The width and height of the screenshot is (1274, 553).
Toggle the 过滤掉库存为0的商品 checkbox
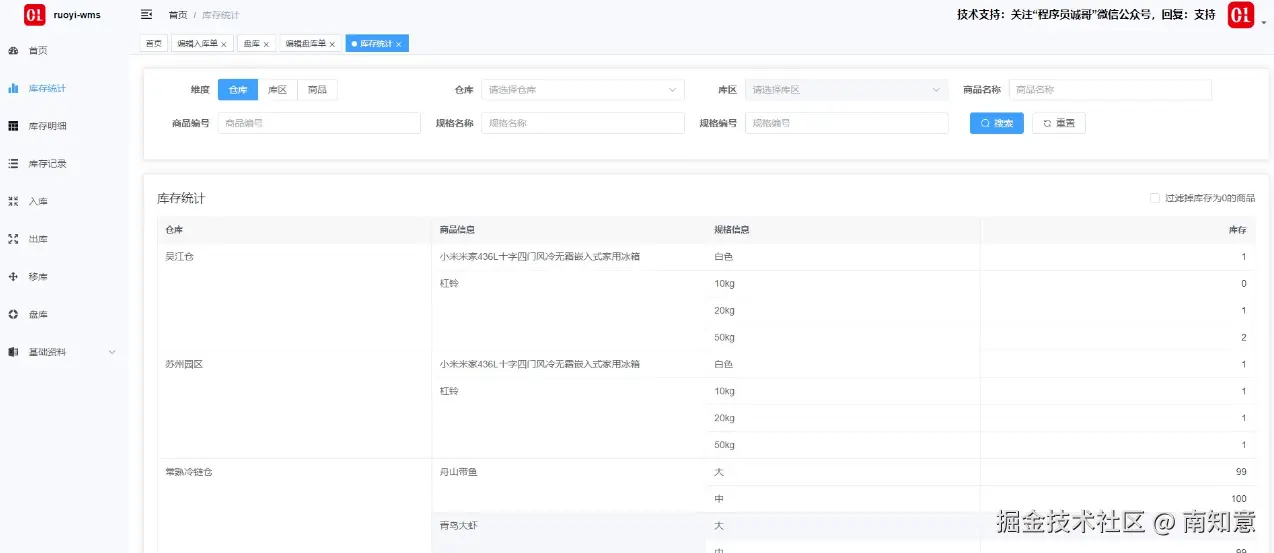1155,198
